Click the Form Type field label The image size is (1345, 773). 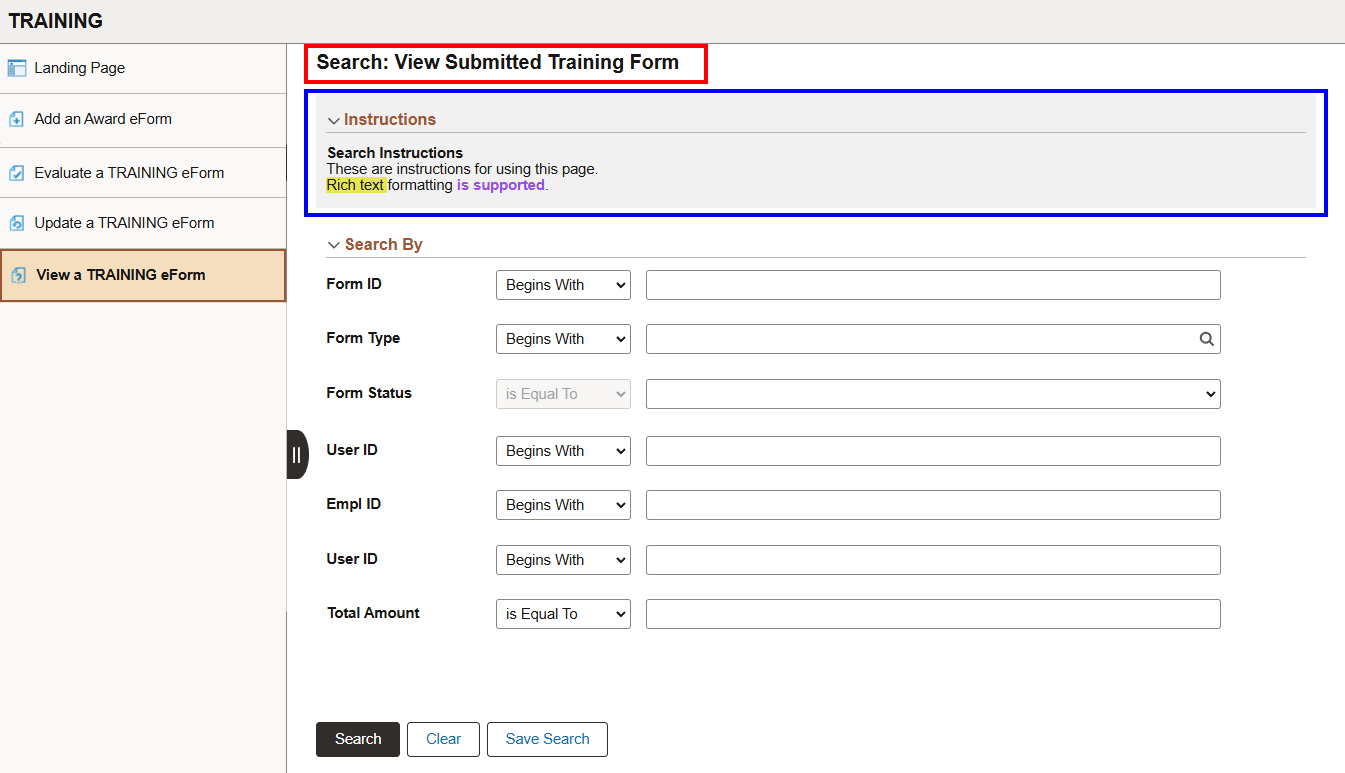point(364,338)
